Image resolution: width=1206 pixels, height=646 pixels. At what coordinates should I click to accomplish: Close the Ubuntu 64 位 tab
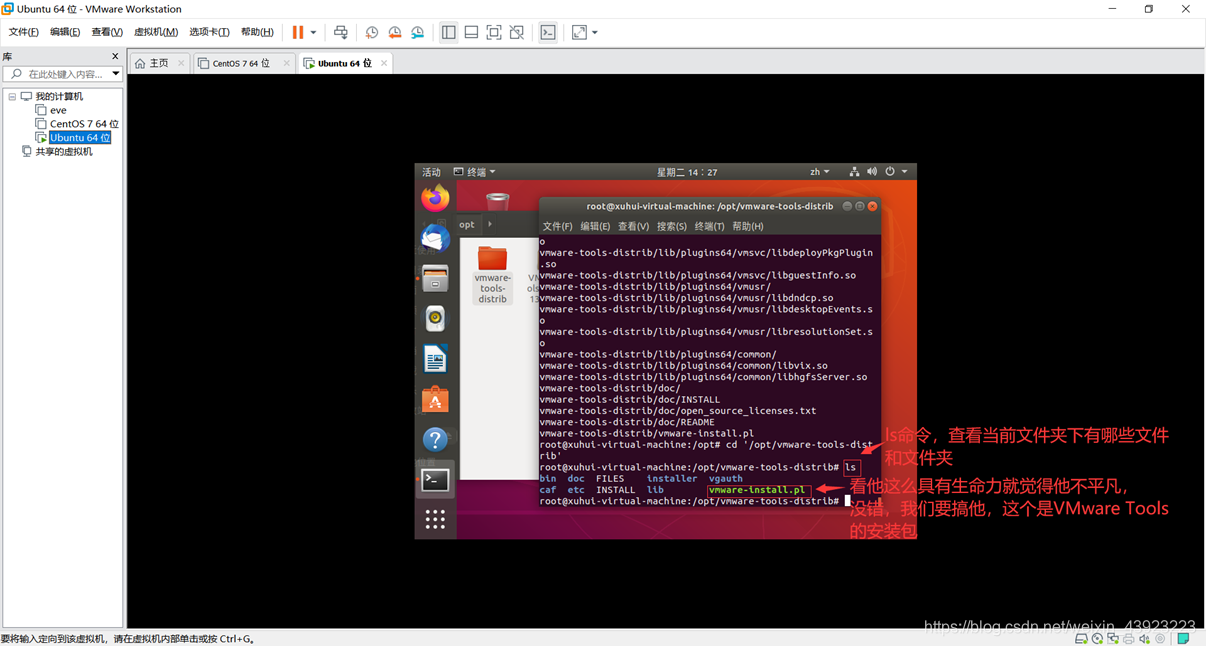tap(384, 63)
